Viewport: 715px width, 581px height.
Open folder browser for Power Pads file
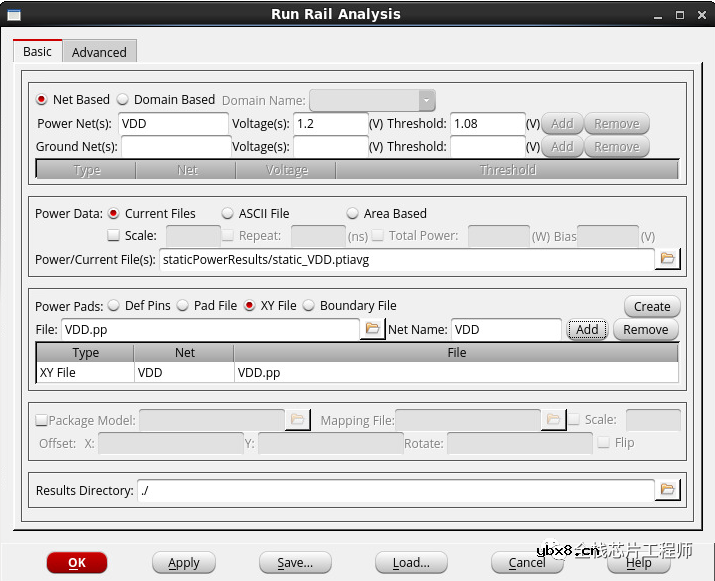pos(372,329)
